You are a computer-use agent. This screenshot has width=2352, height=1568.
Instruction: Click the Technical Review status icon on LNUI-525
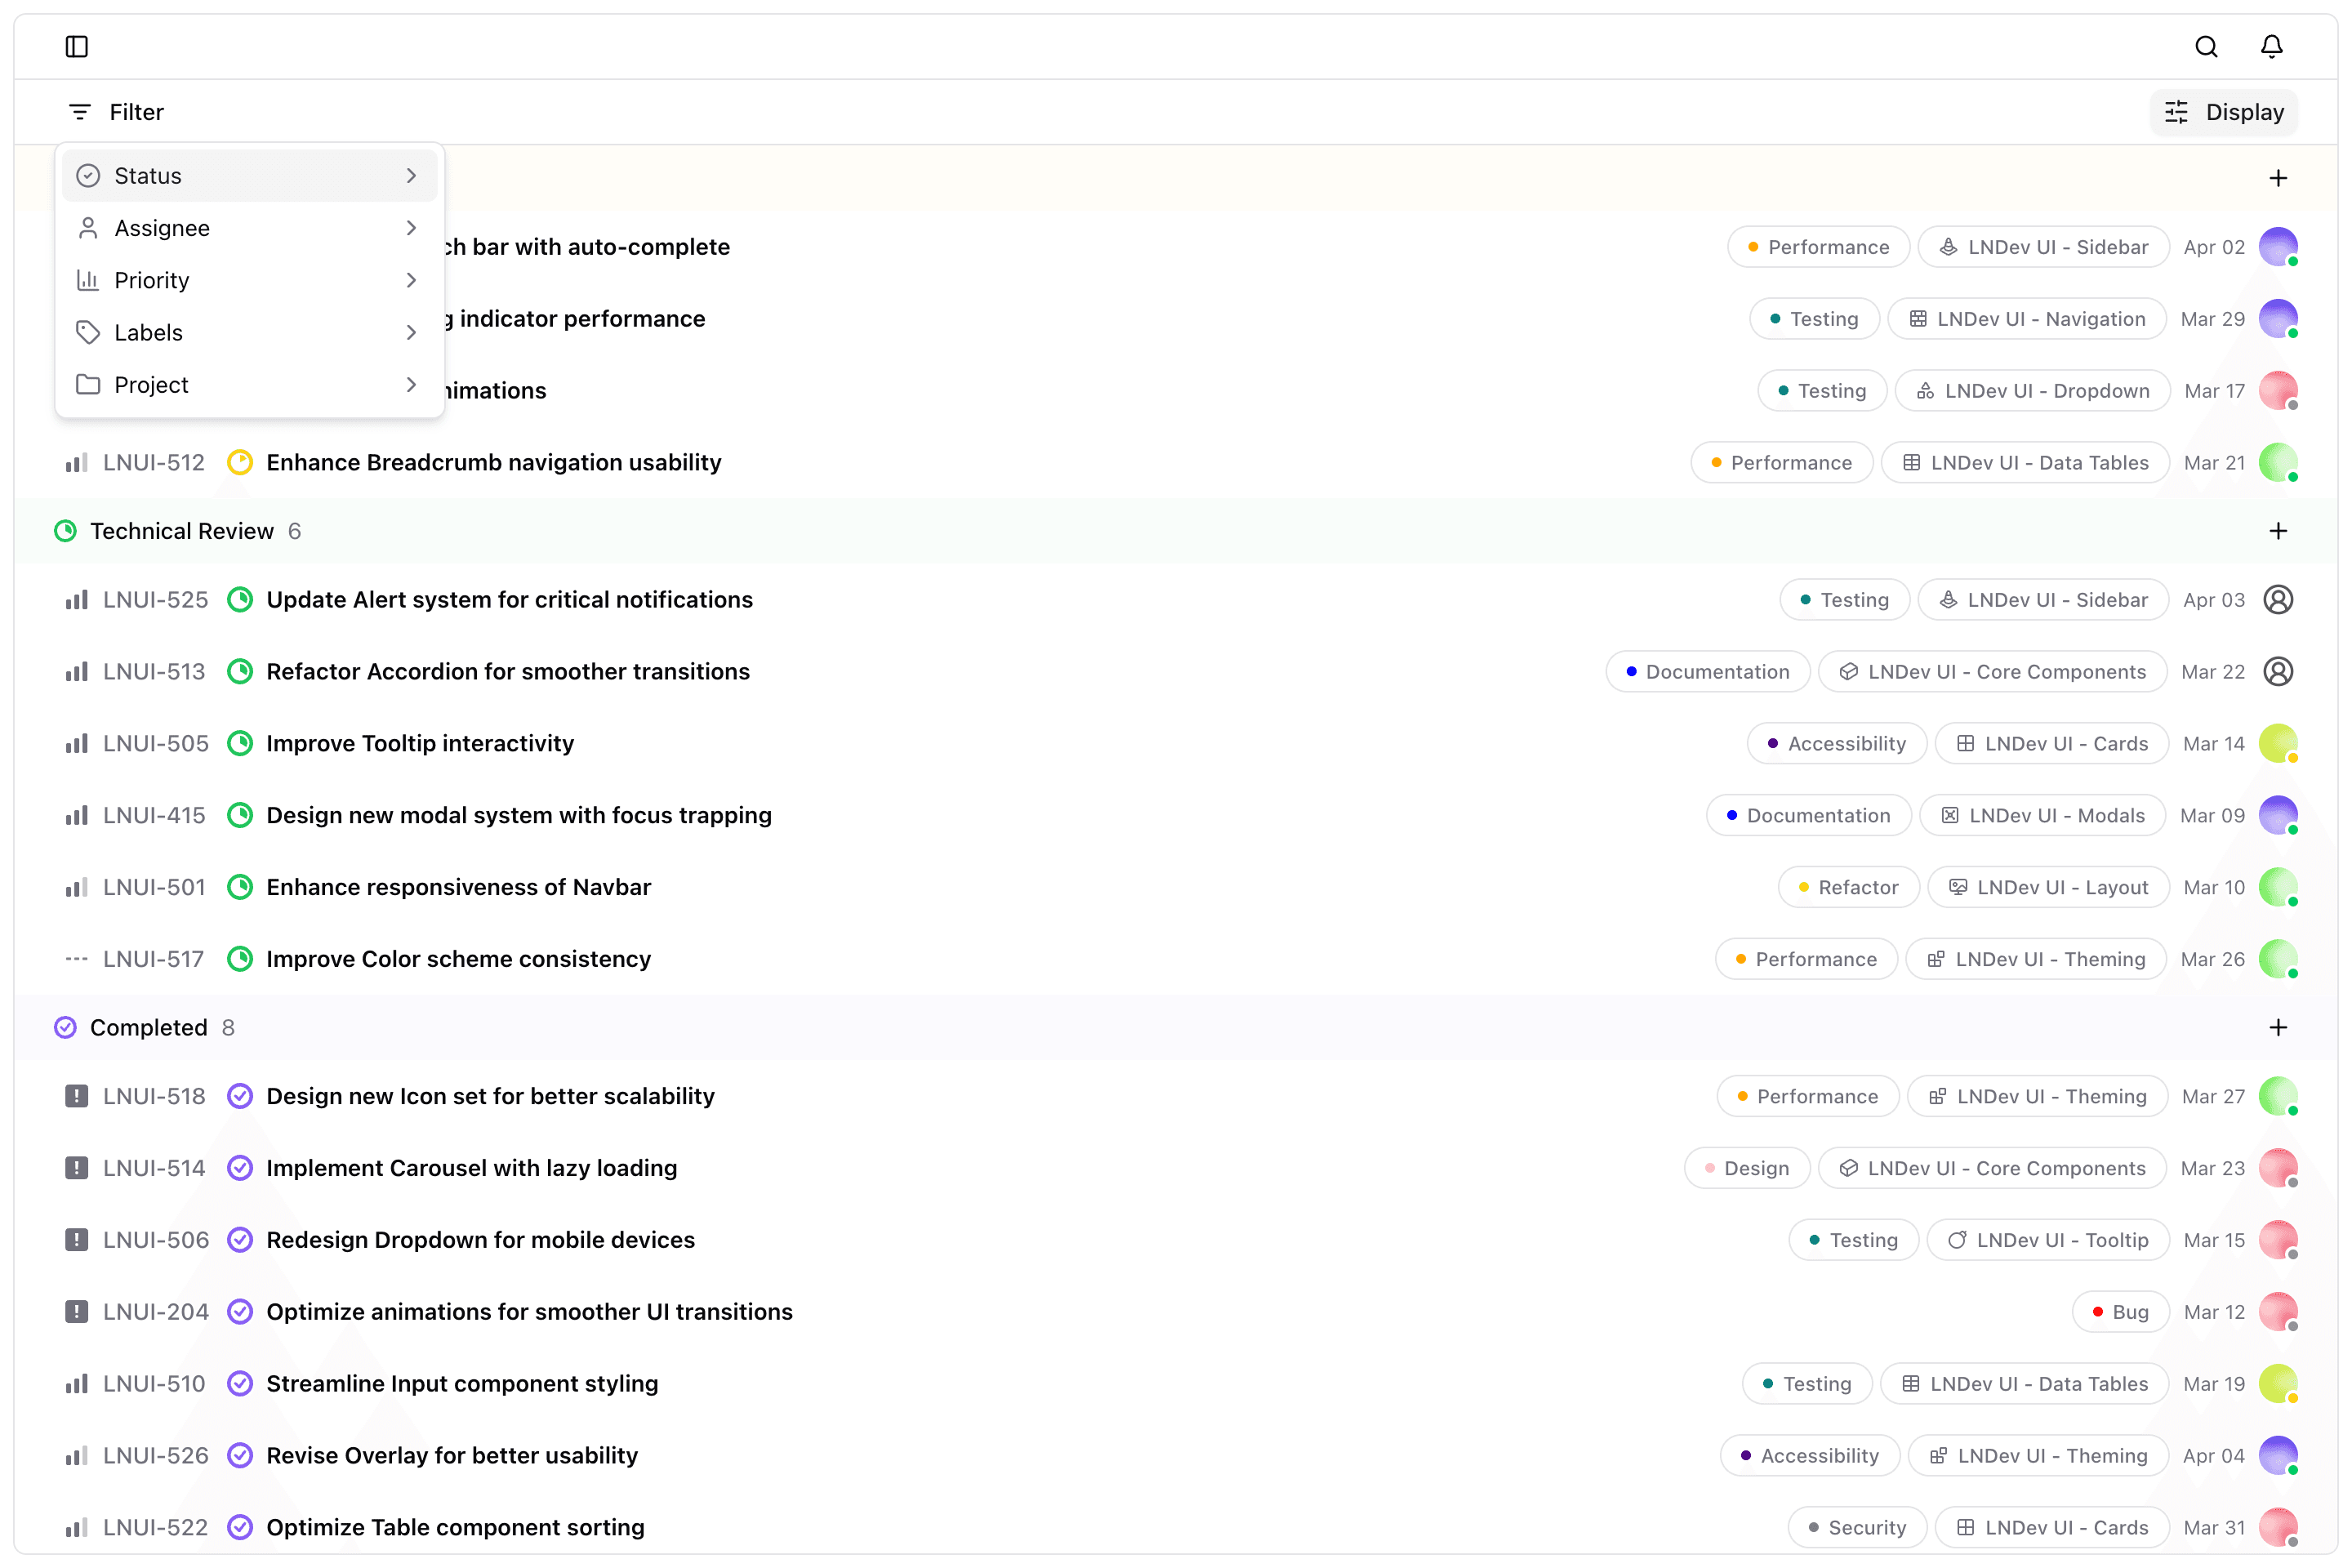pyautogui.click(x=240, y=599)
